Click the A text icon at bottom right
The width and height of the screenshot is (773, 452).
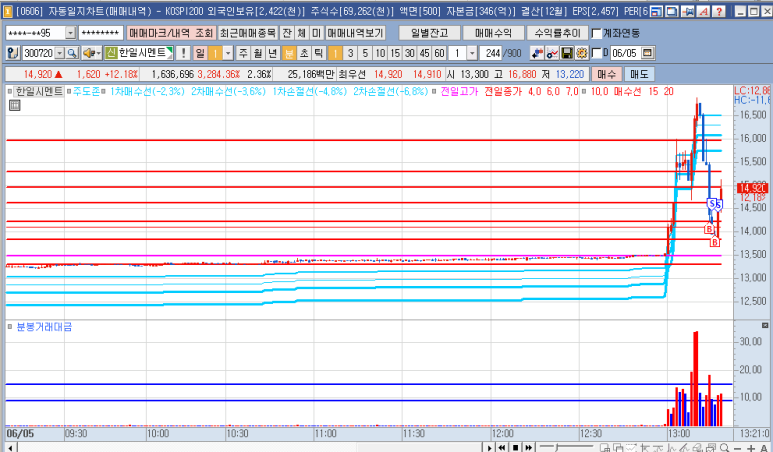point(764,448)
